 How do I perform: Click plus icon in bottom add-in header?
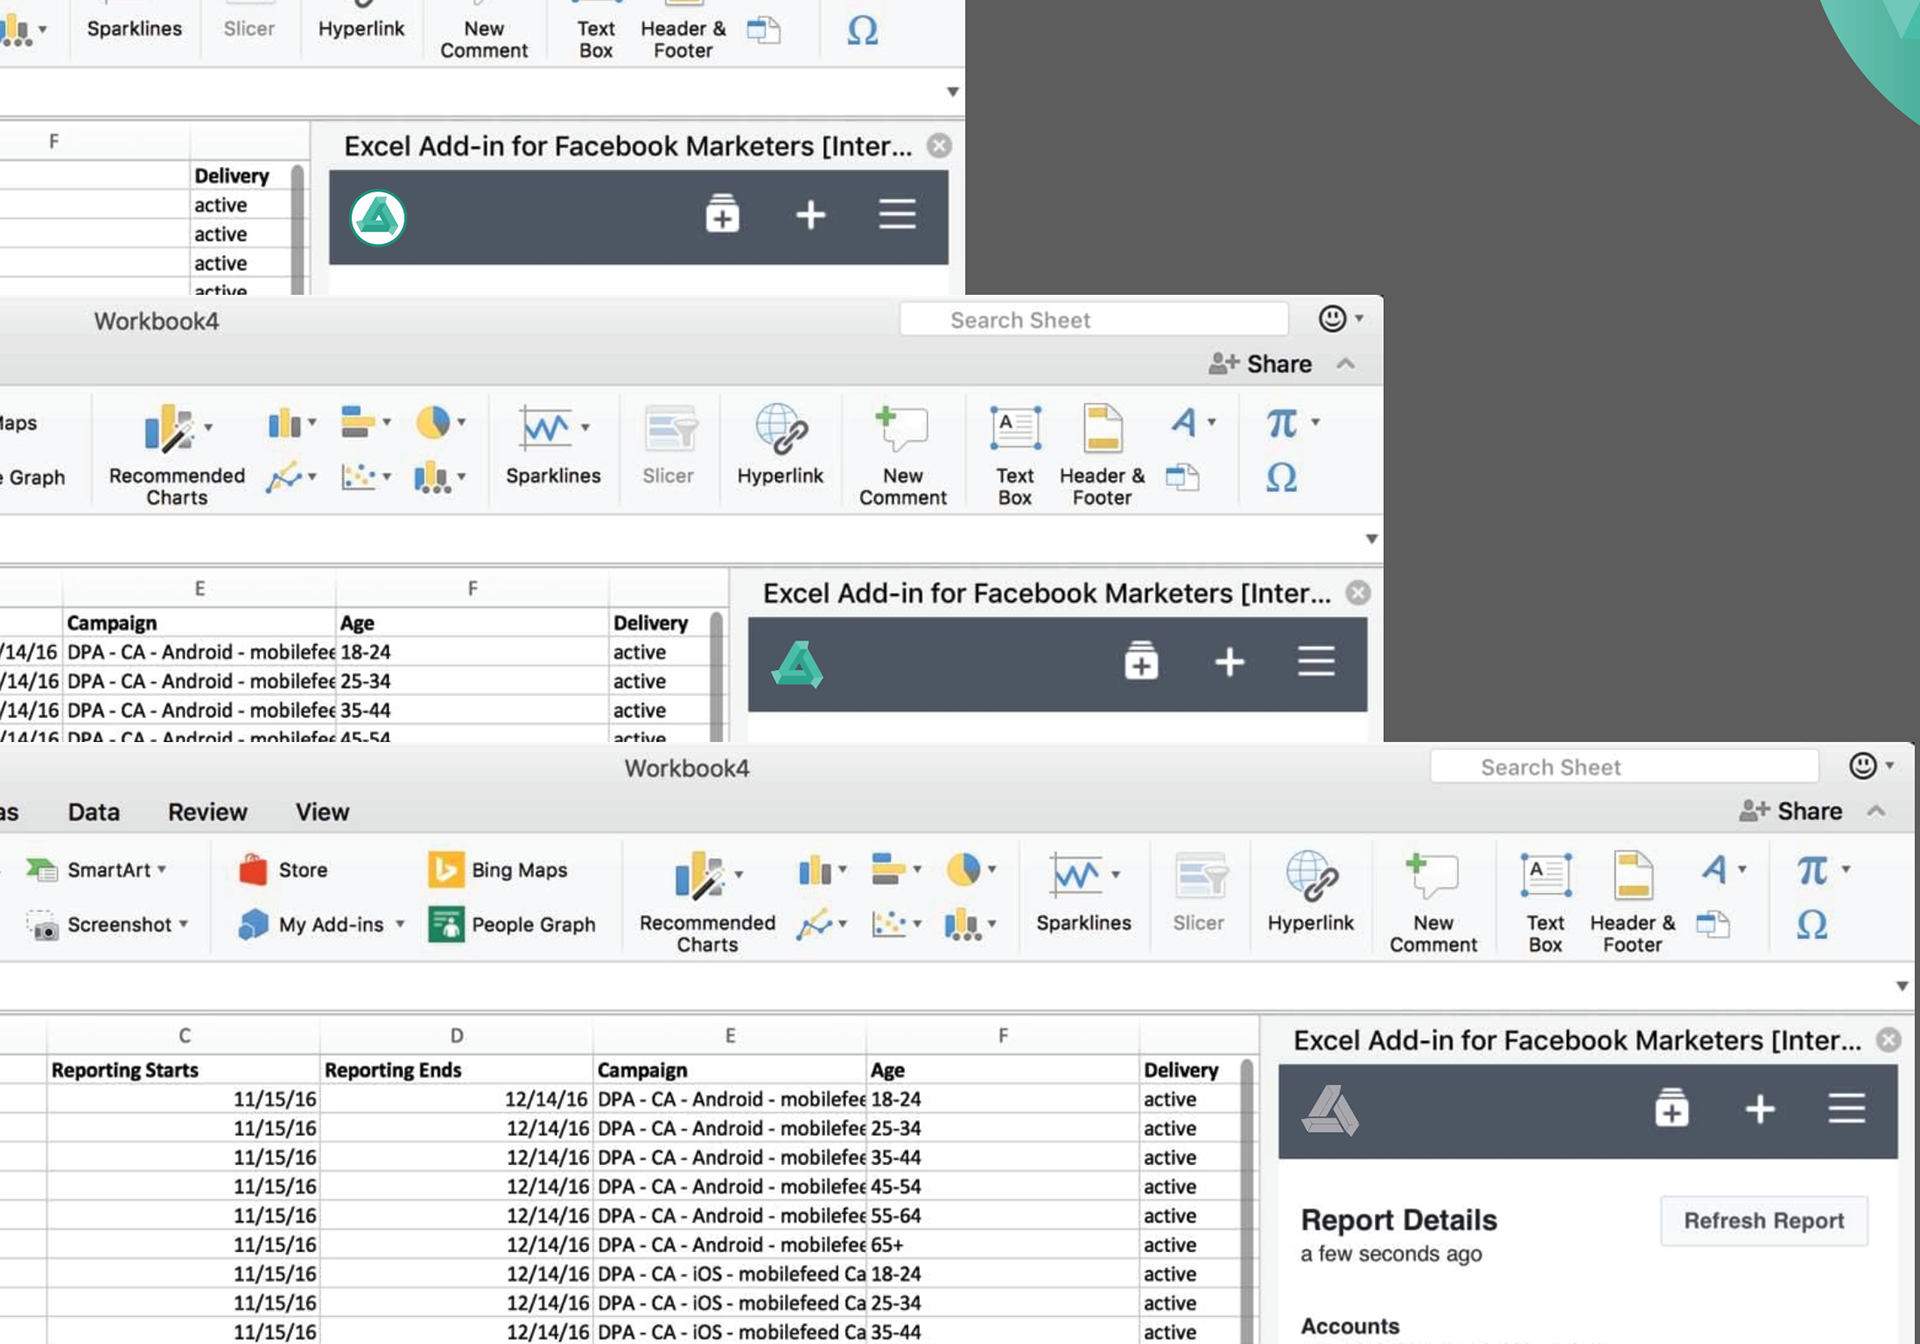(x=1759, y=1108)
